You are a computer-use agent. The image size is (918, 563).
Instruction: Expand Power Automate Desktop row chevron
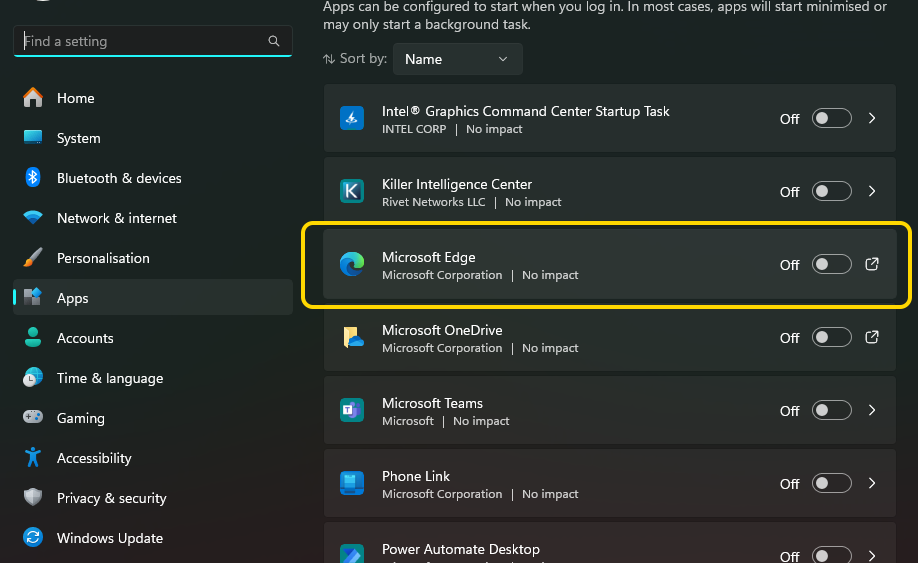tap(872, 555)
